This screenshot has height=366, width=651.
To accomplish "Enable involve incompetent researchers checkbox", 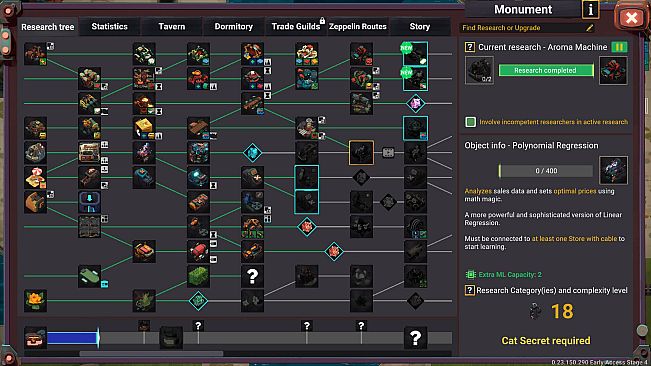I will pyautogui.click(x=470, y=122).
